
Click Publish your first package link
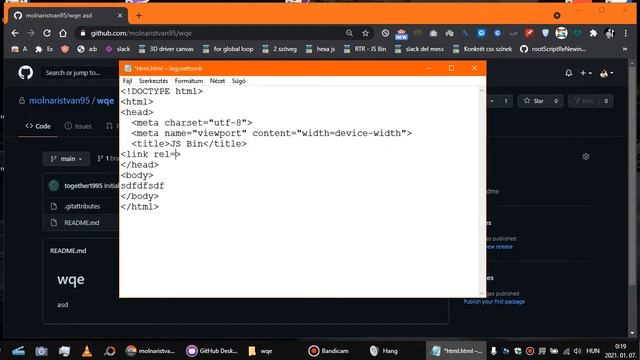coord(494,302)
